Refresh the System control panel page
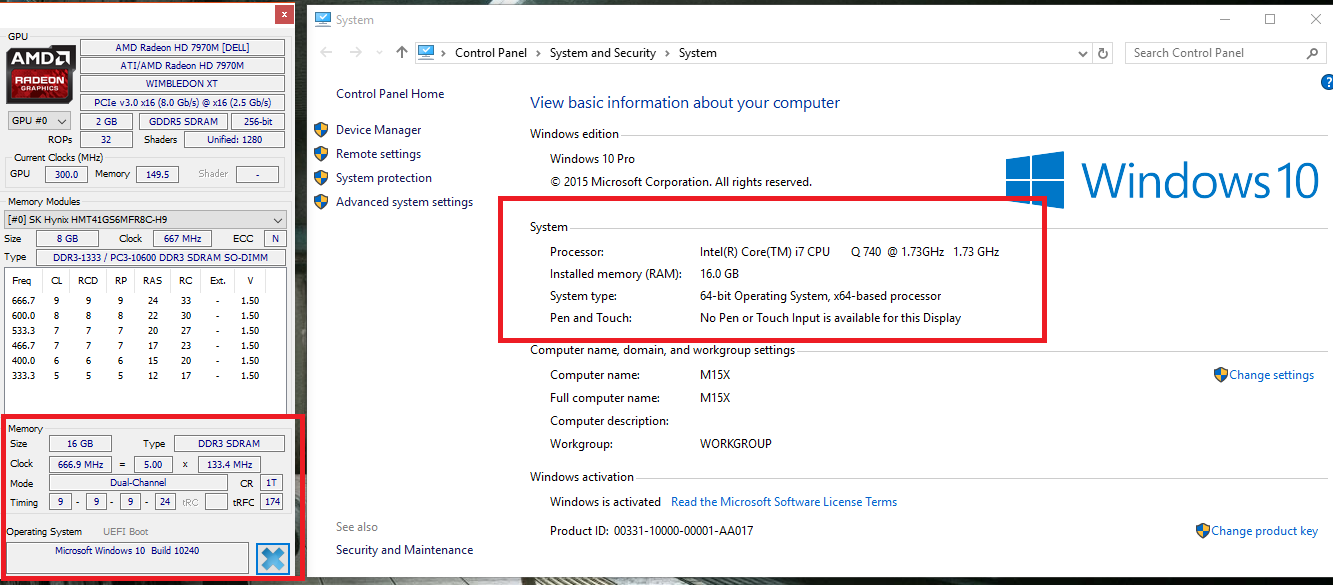The image size is (1333, 585). pos(1103,53)
